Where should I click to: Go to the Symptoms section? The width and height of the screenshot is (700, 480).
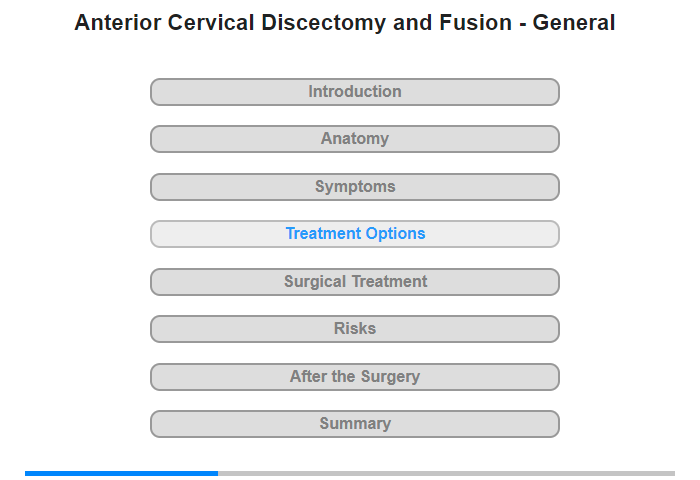click(x=354, y=187)
